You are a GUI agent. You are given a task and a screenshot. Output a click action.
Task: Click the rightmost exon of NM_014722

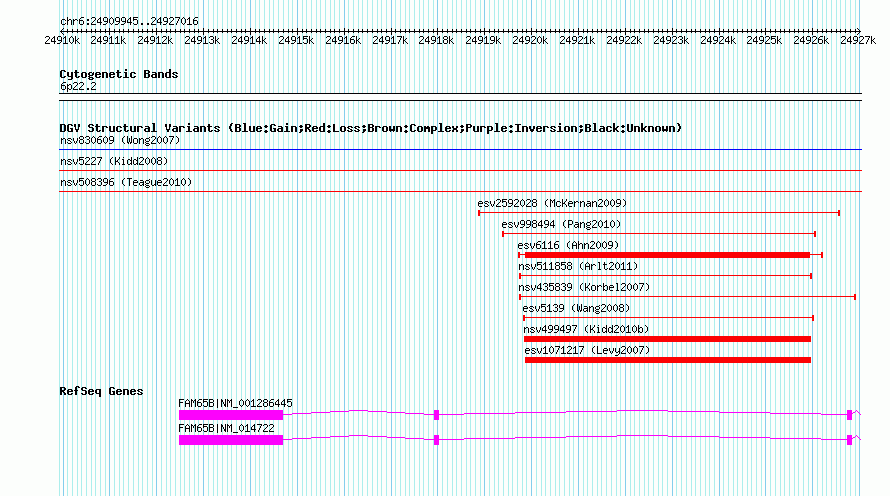(x=850, y=440)
